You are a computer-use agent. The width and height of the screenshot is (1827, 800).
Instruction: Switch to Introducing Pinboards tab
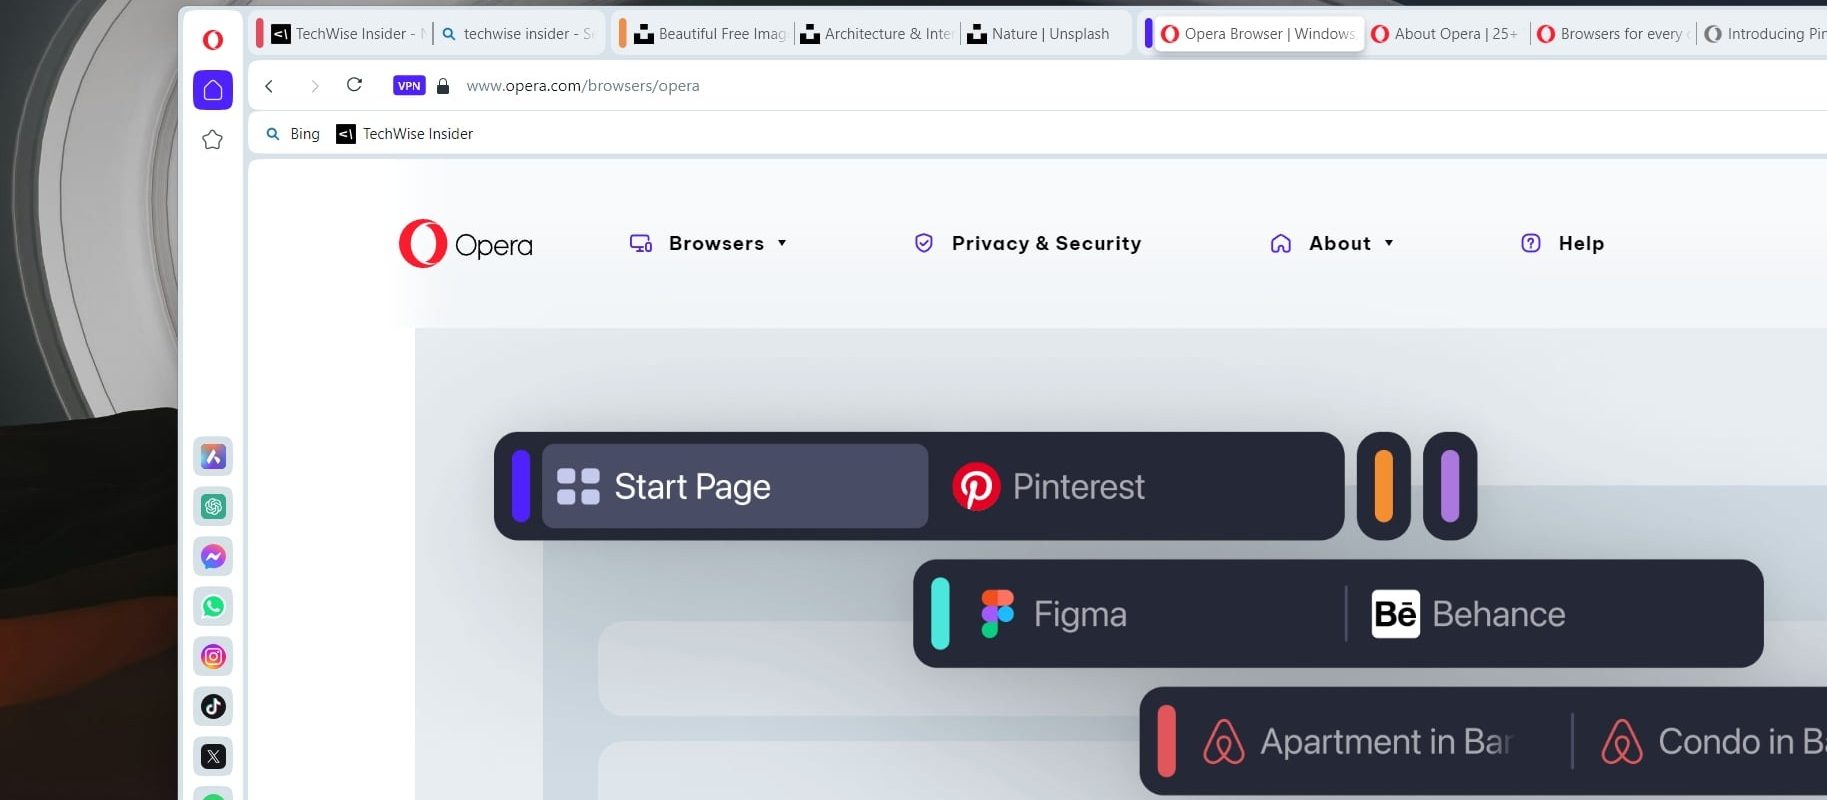[x=1764, y=34]
